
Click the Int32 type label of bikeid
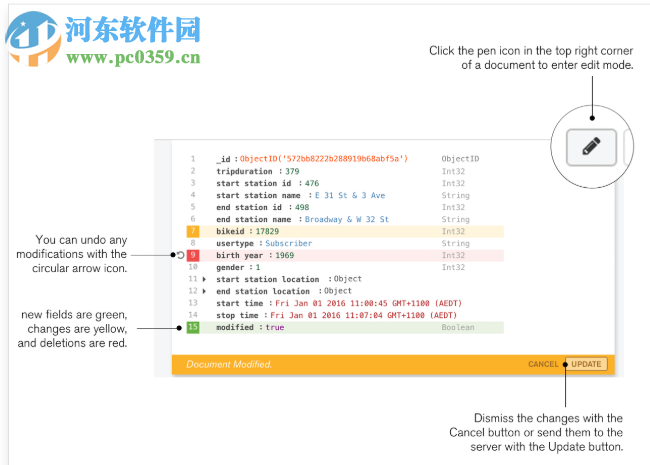[x=453, y=231]
